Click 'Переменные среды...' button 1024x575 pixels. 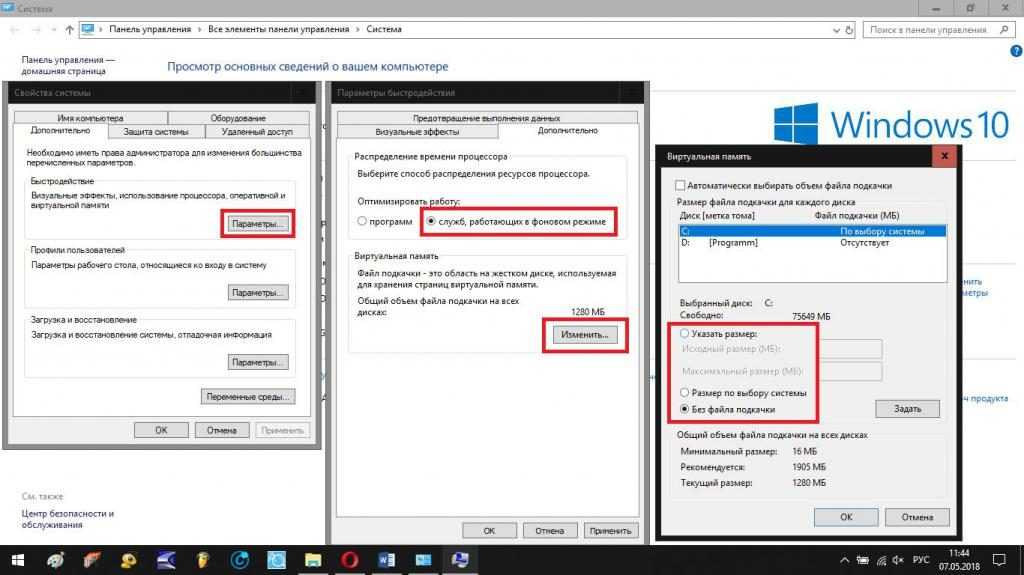click(248, 397)
